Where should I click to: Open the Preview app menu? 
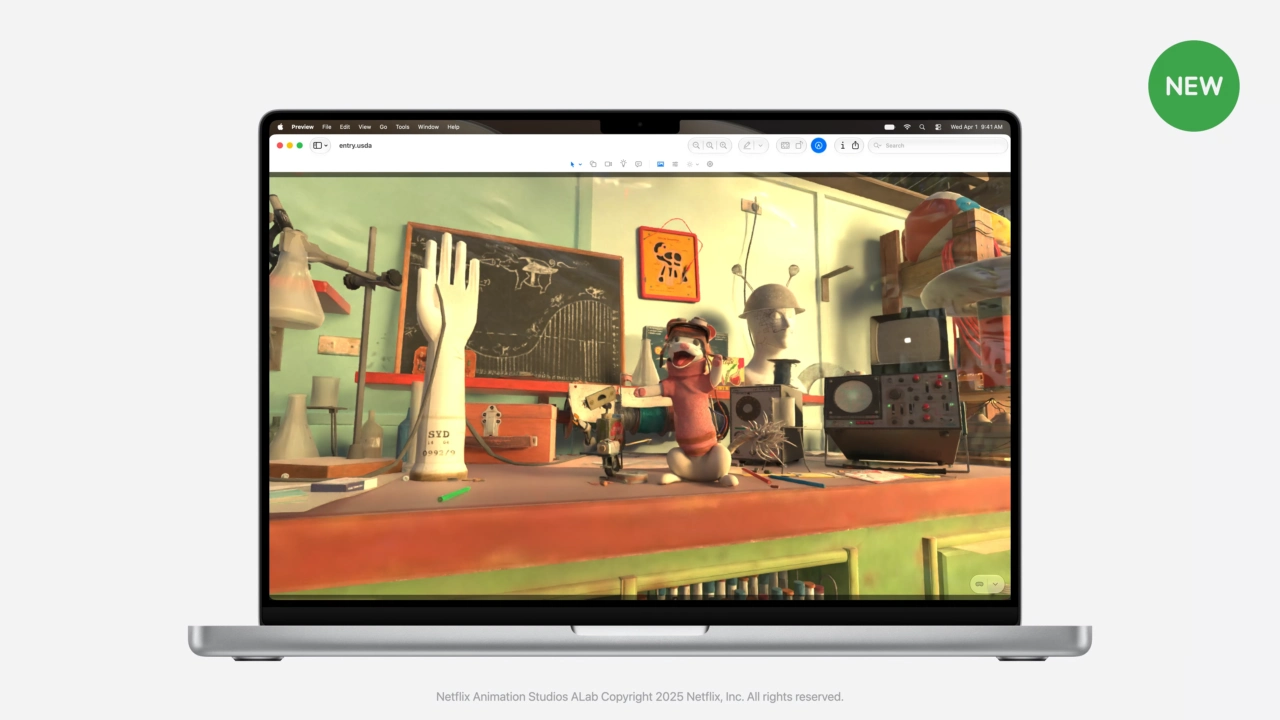[302, 127]
